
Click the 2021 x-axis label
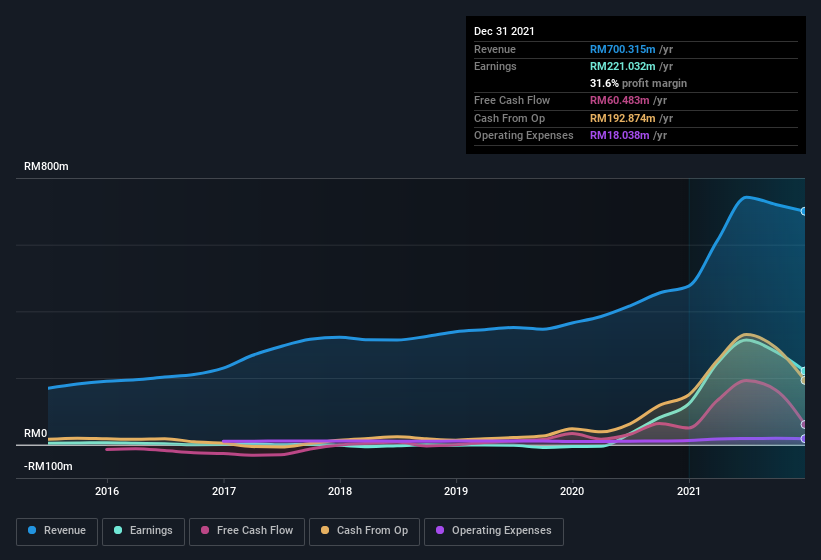(689, 491)
